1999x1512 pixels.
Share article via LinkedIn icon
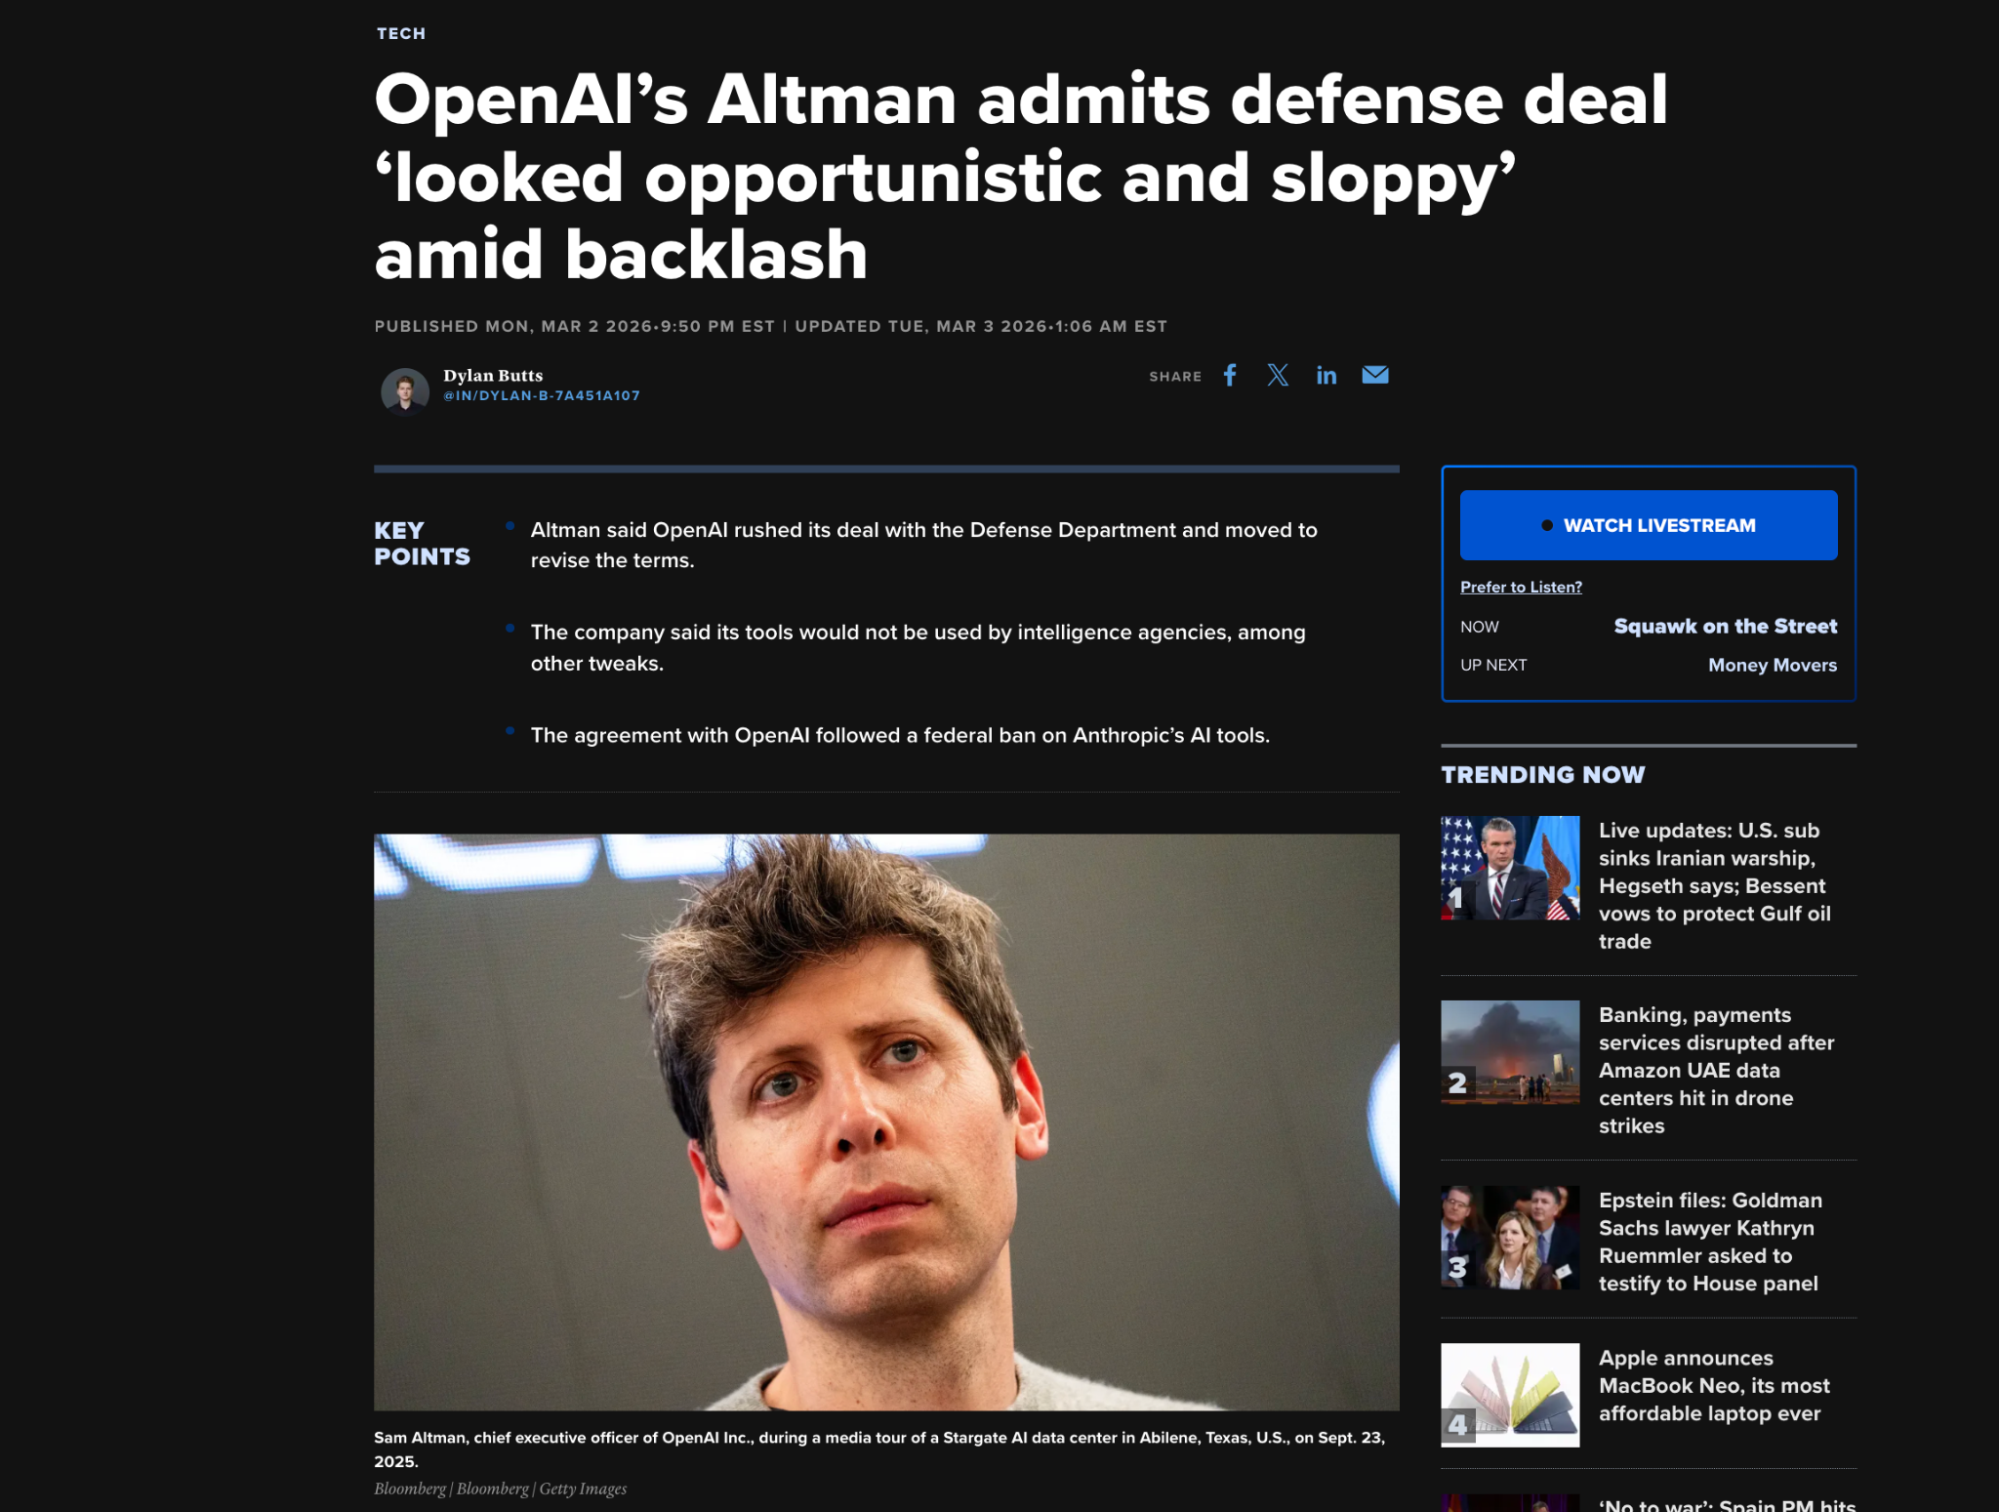click(x=1326, y=375)
